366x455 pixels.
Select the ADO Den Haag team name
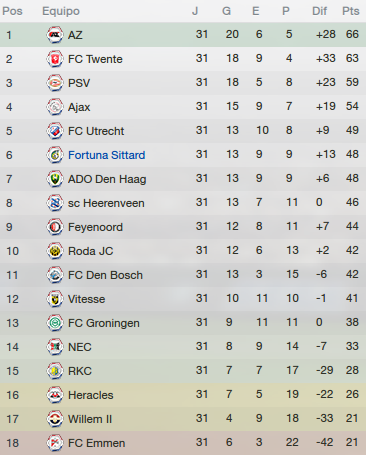coord(107,179)
